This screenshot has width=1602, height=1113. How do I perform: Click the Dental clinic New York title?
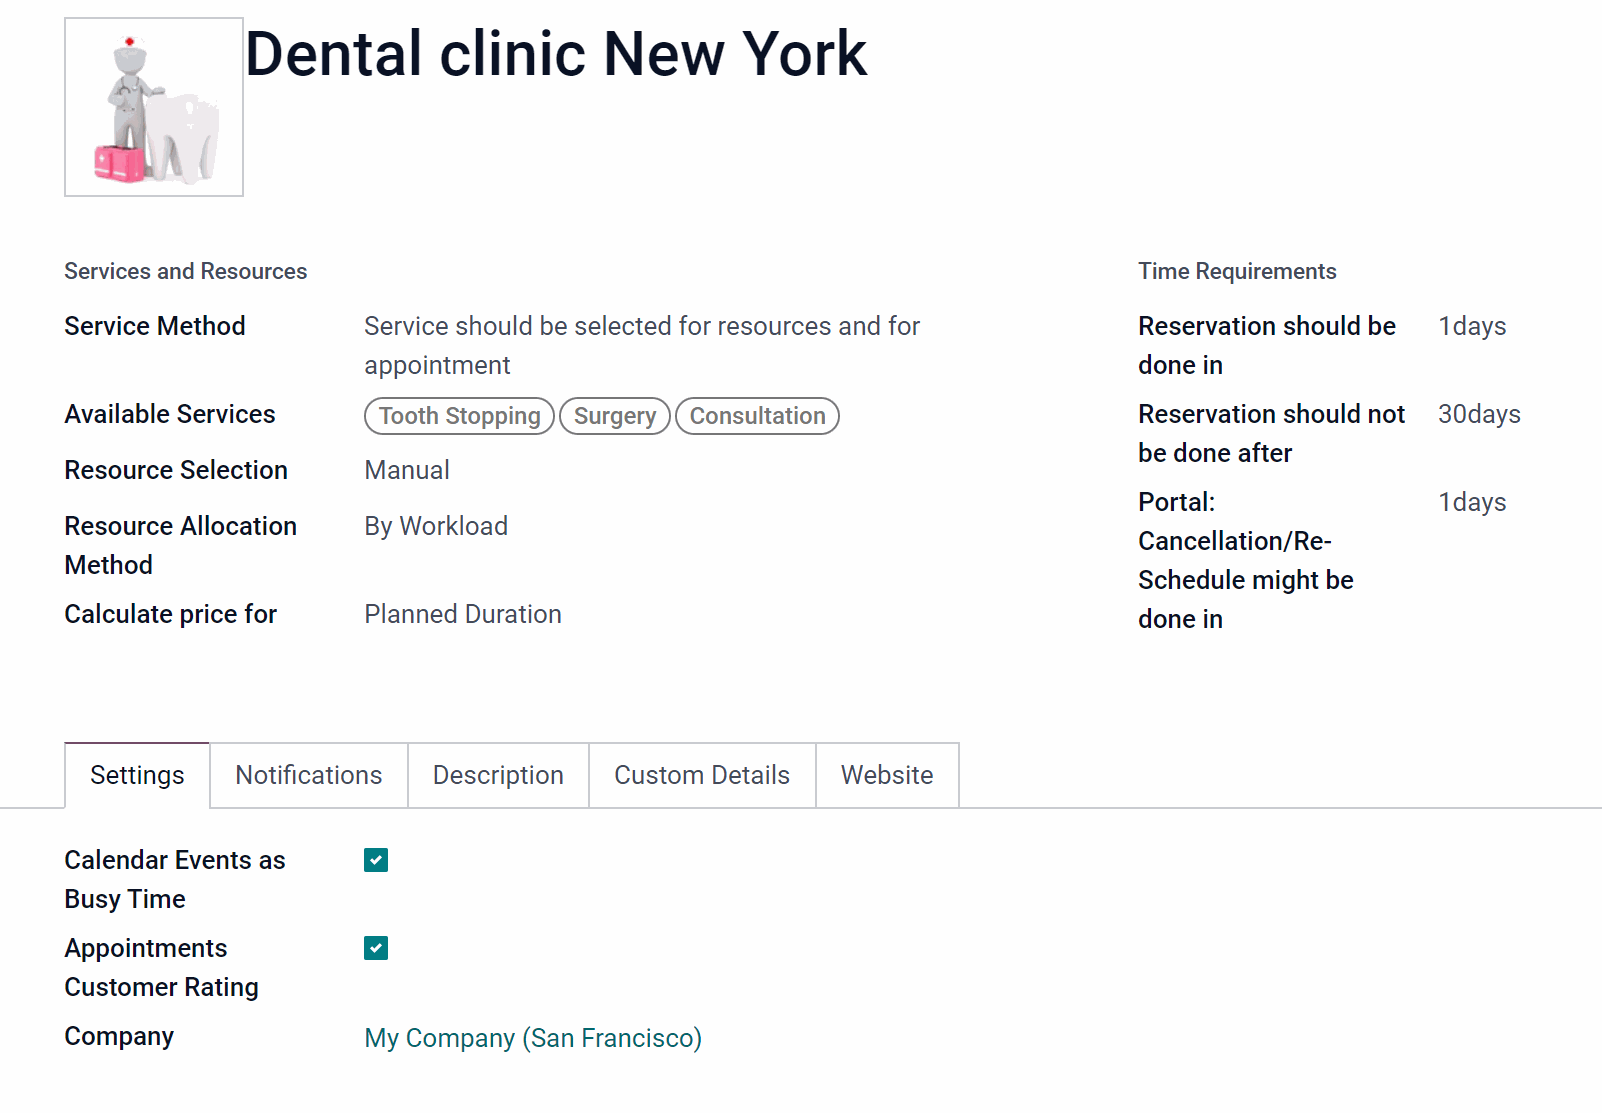tap(556, 54)
